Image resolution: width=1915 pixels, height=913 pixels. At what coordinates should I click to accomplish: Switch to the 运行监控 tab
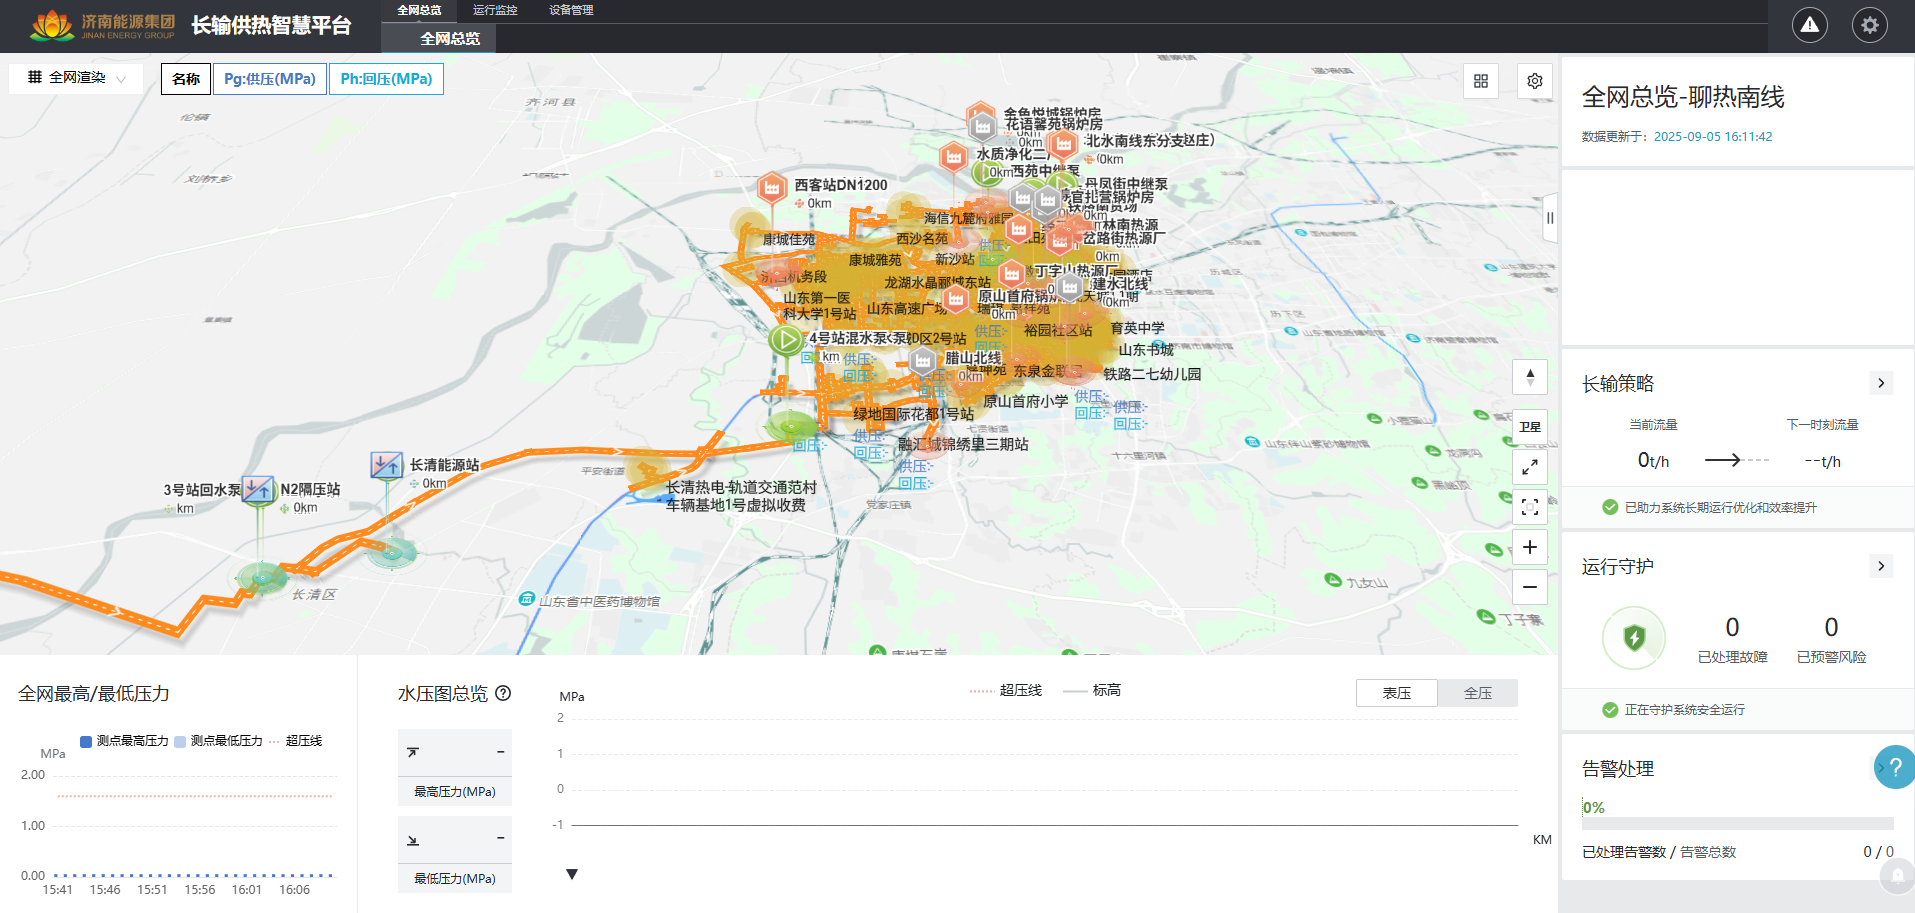click(x=495, y=10)
